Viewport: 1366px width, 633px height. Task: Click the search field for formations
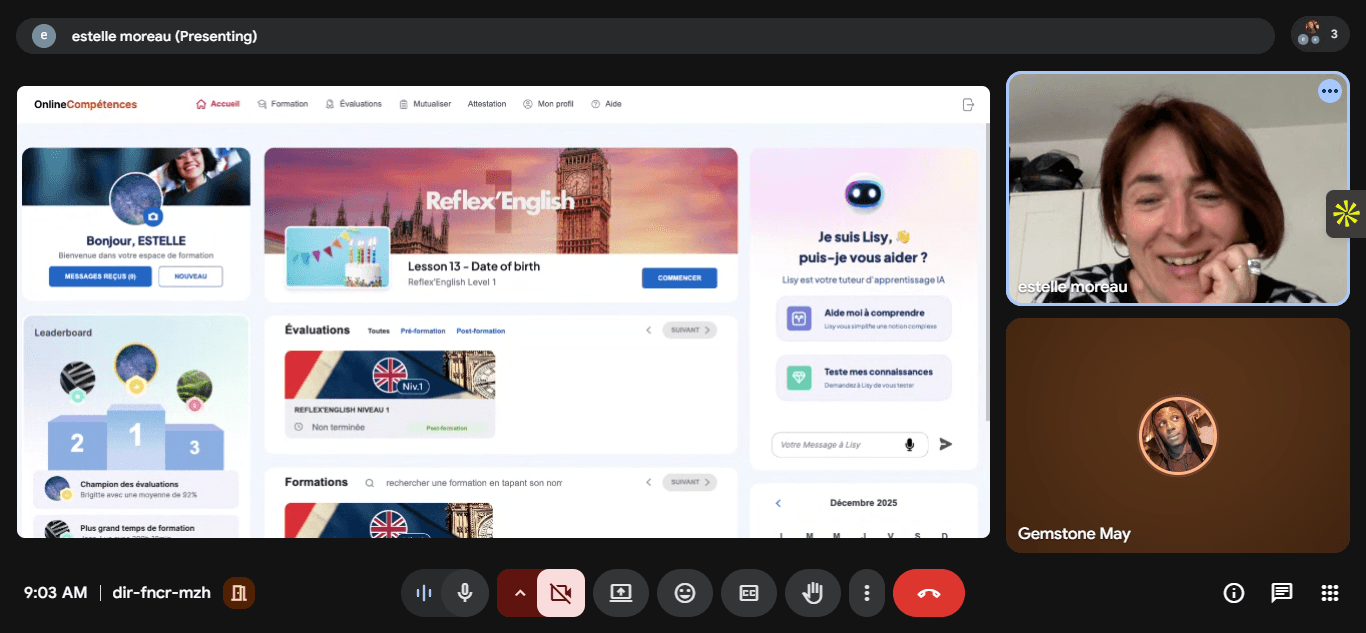pyautogui.click(x=474, y=483)
